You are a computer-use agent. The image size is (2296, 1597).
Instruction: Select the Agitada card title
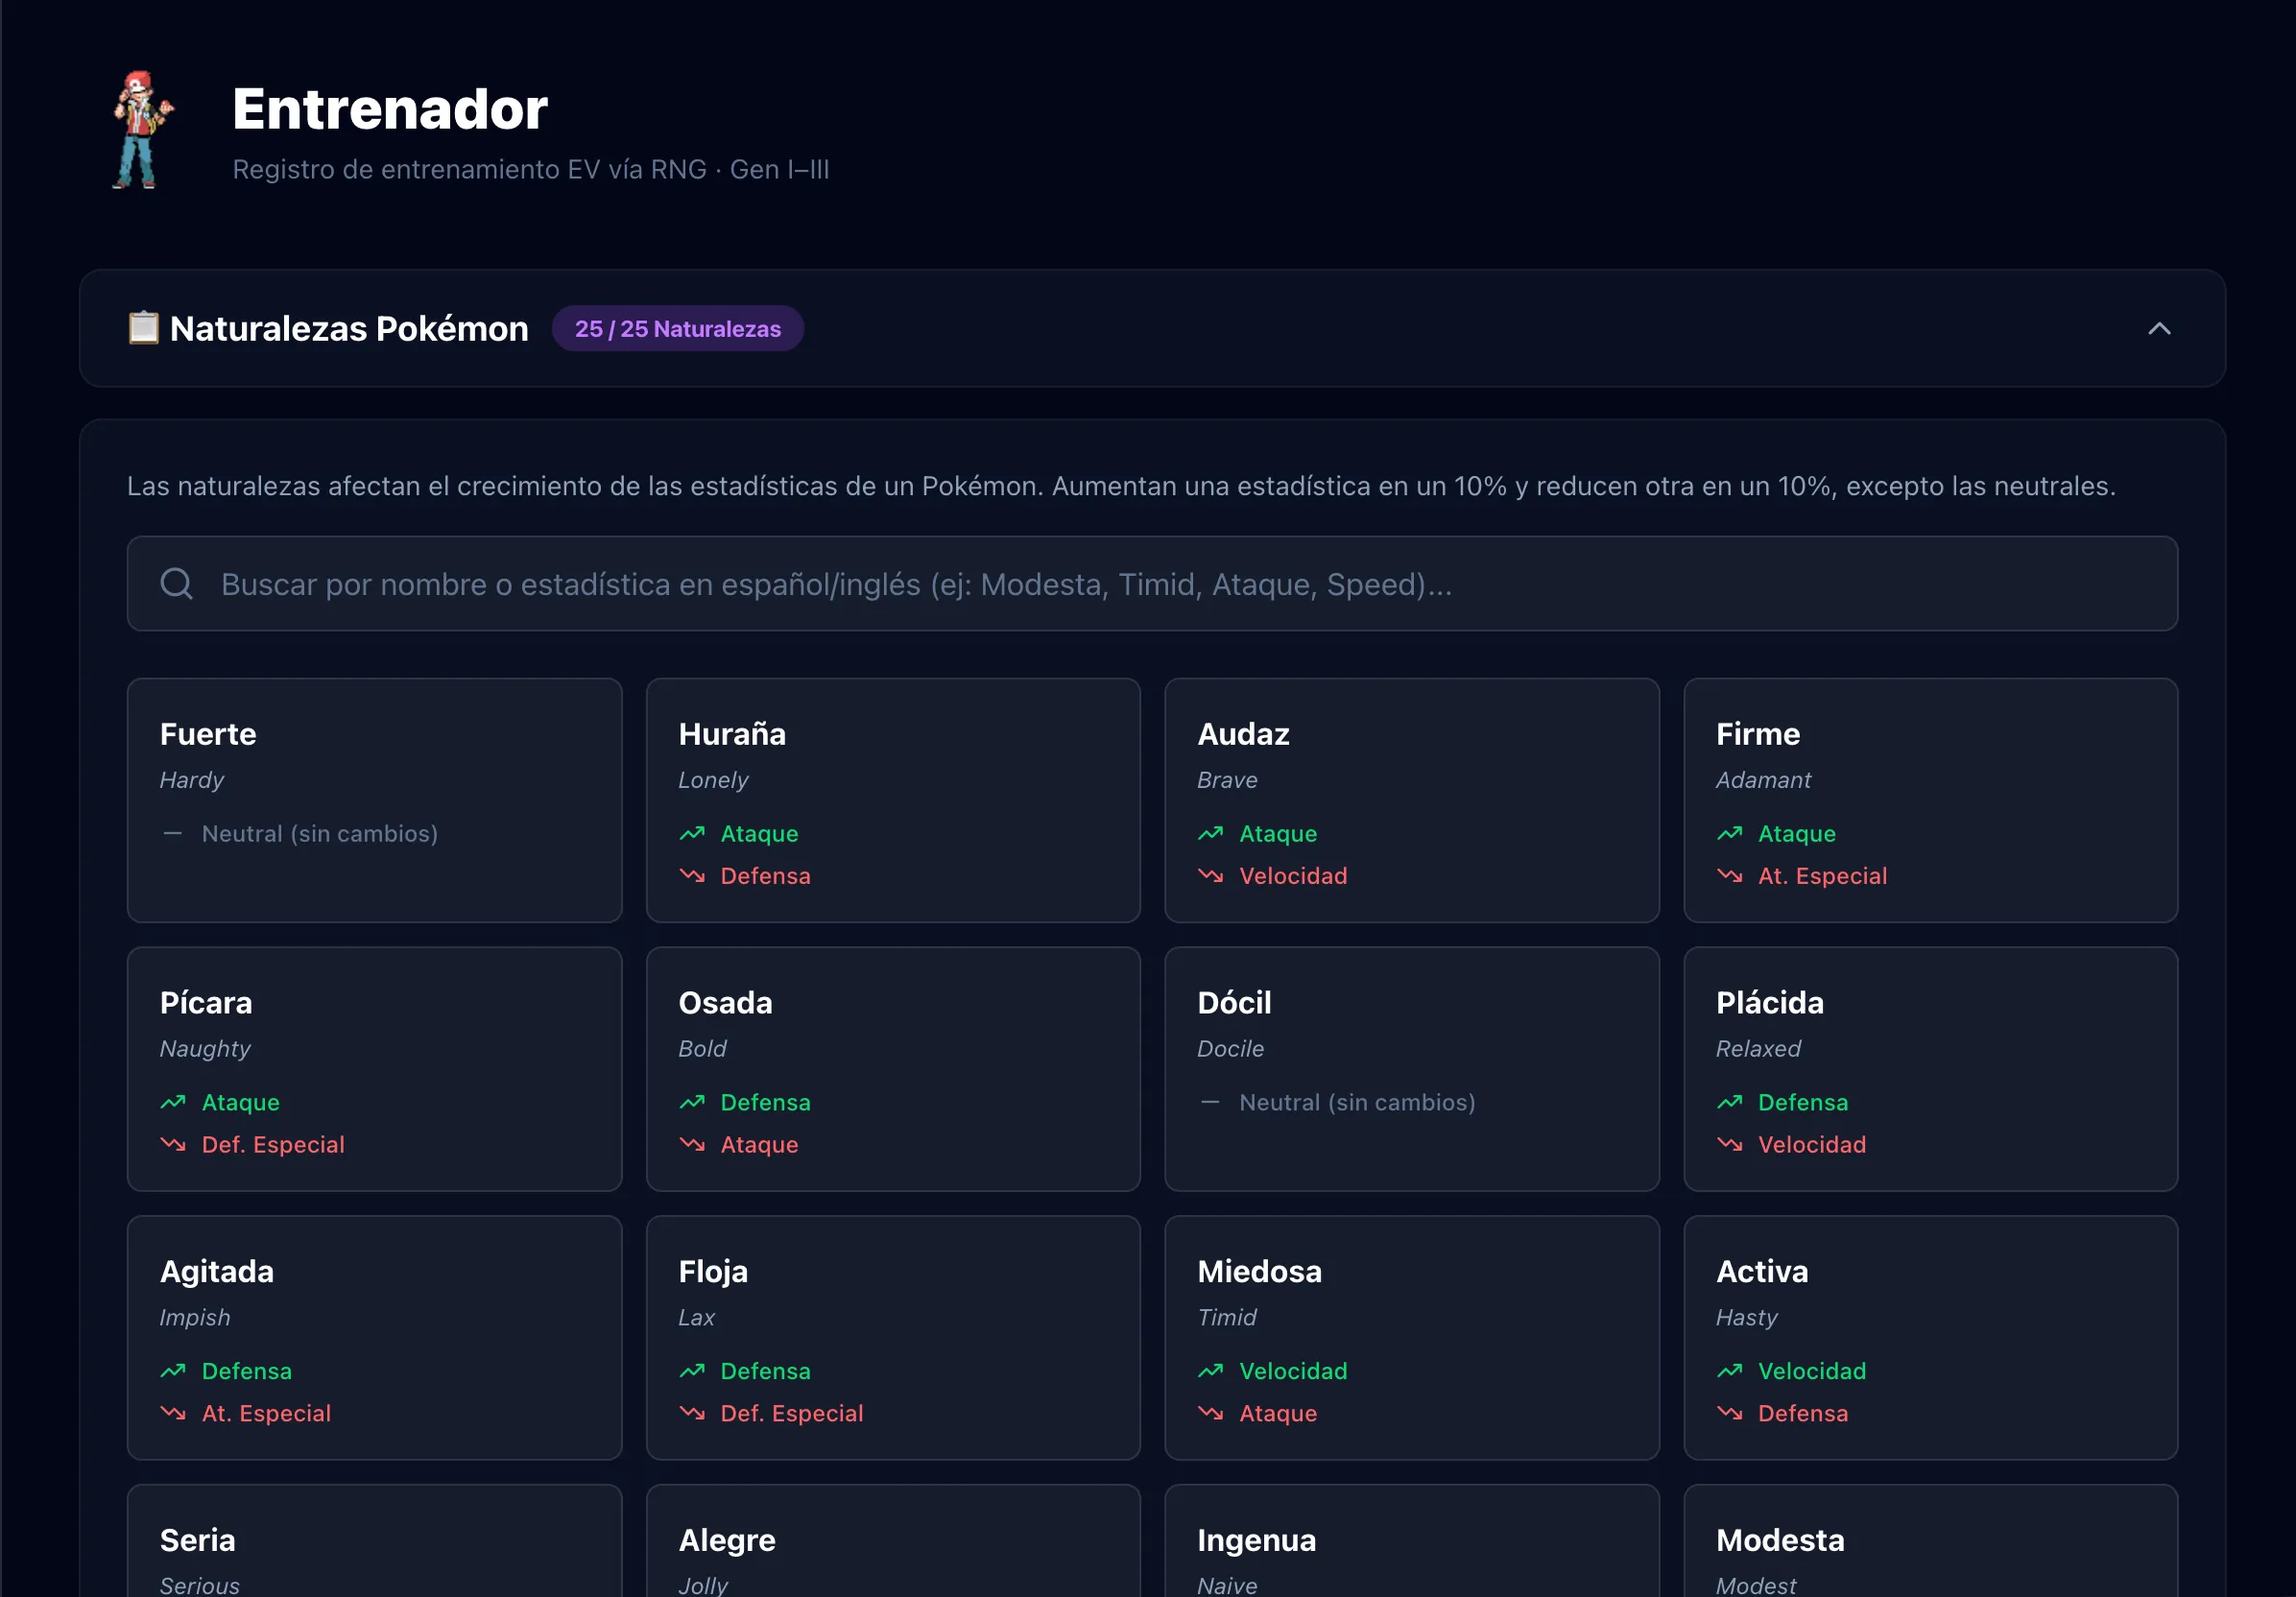tap(216, 1271)
